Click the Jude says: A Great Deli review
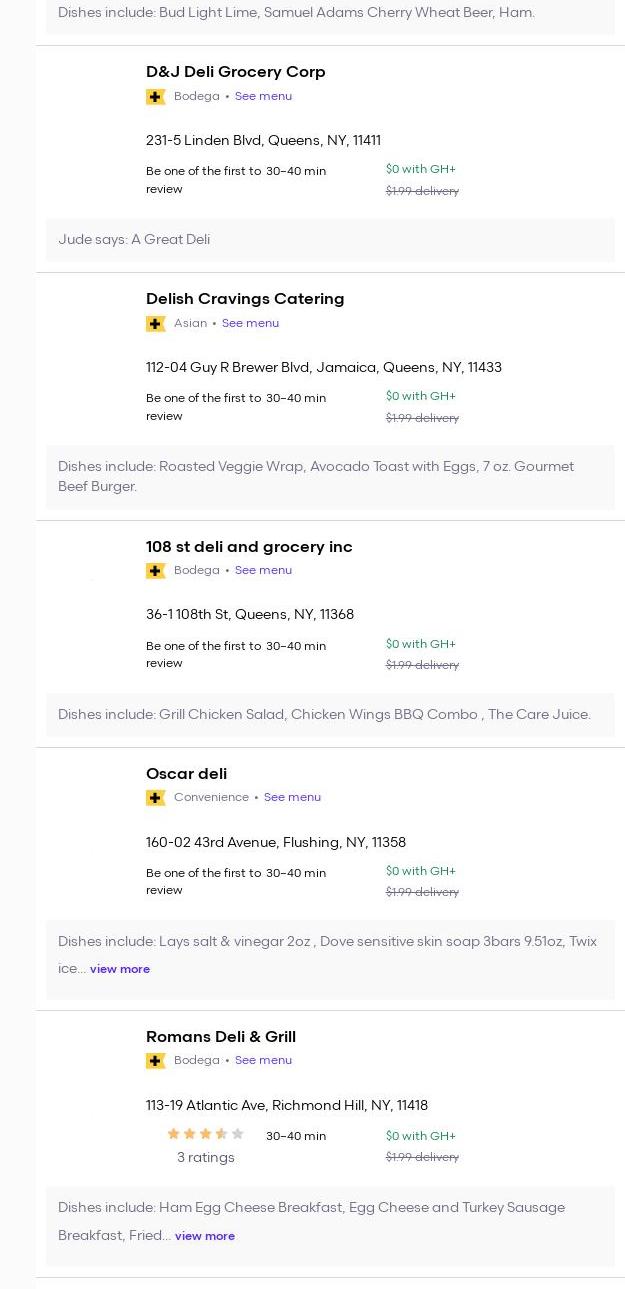625x1289 pixels. [134, 240]
